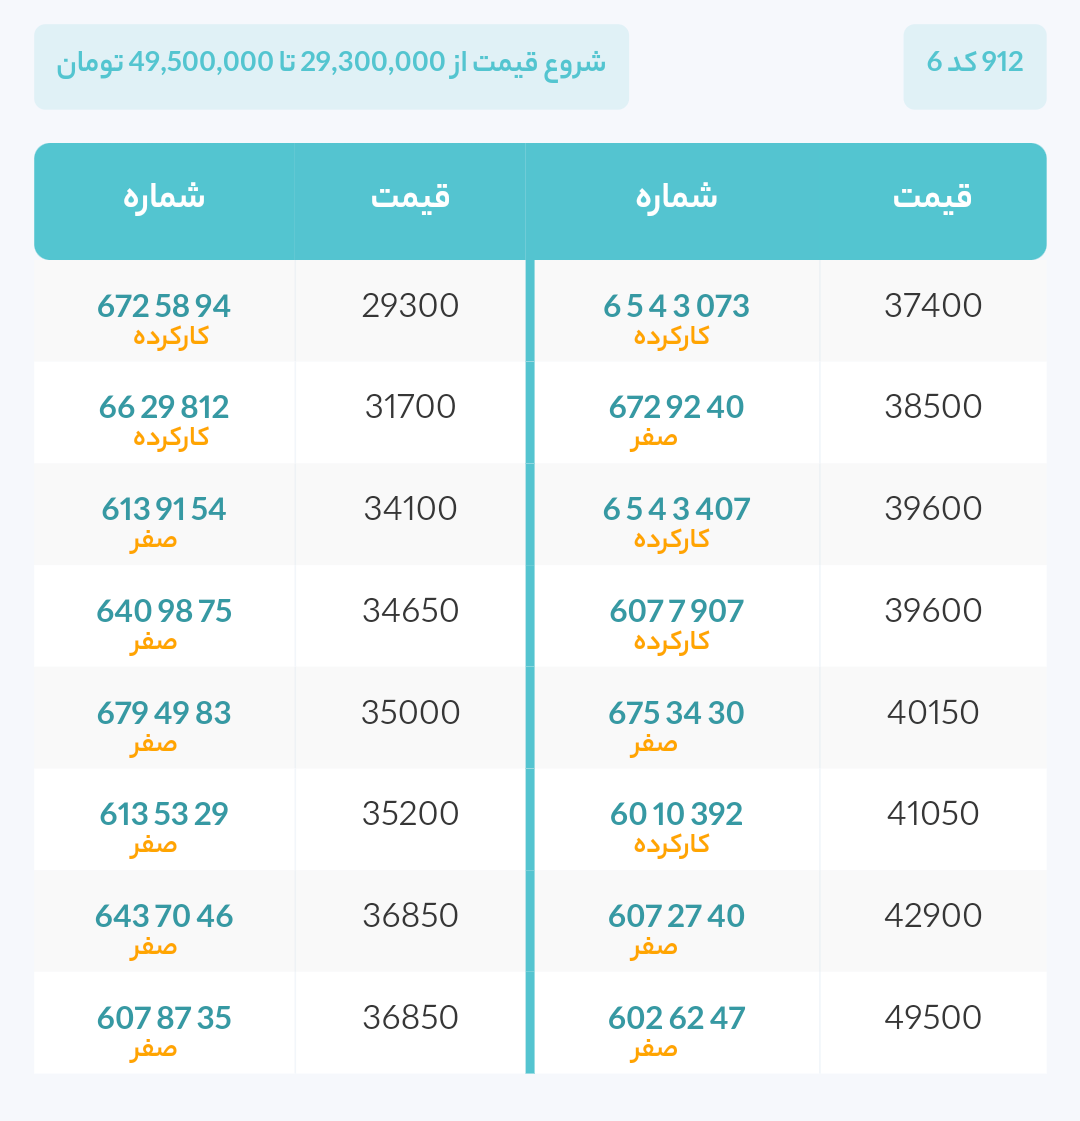Click number 607 87 35
This screenshot has height=1121, width=1080.
[164, 1018]
